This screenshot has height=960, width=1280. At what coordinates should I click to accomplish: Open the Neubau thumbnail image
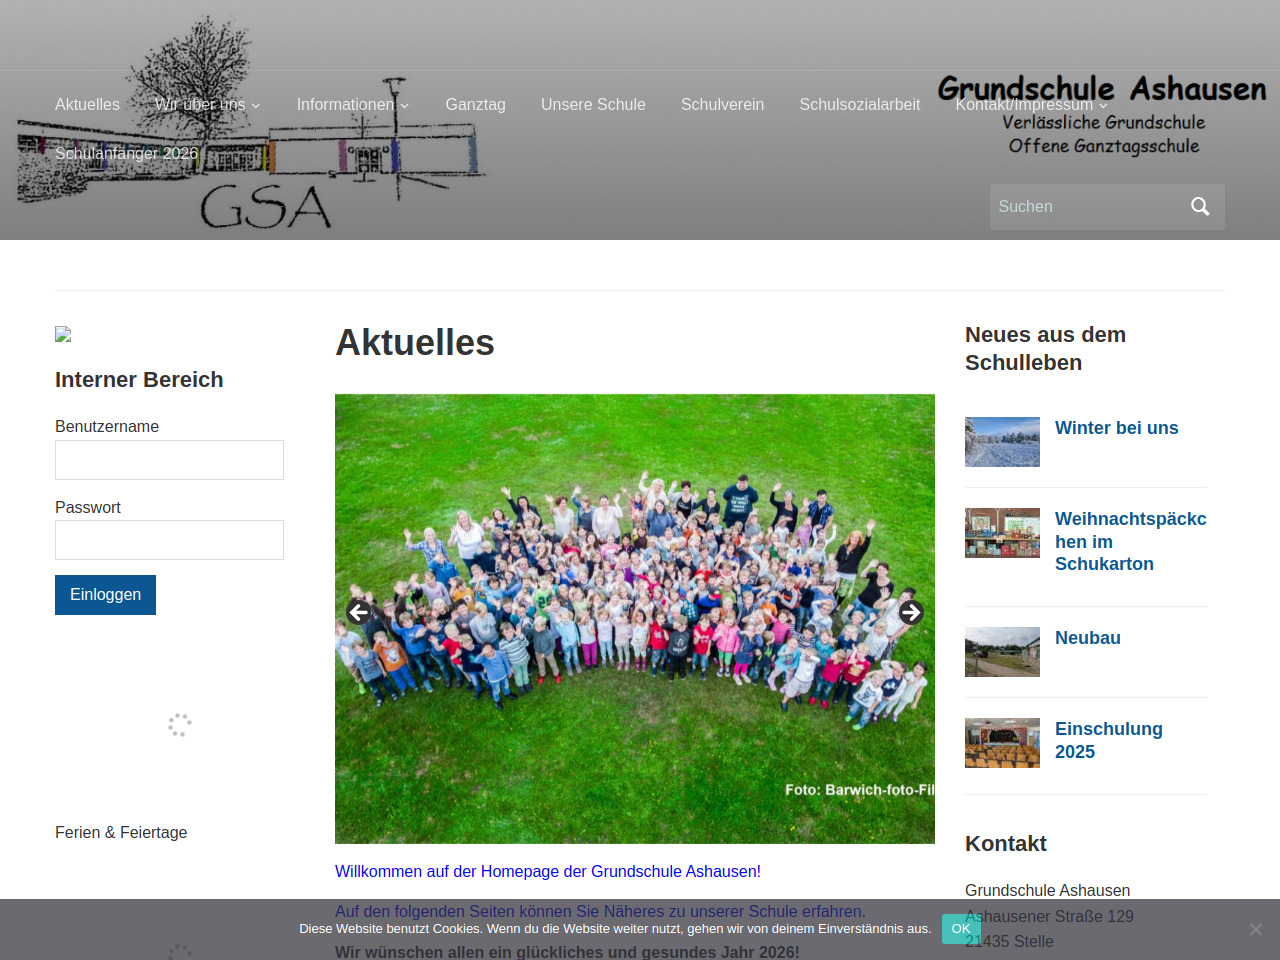coord(1002,652)
